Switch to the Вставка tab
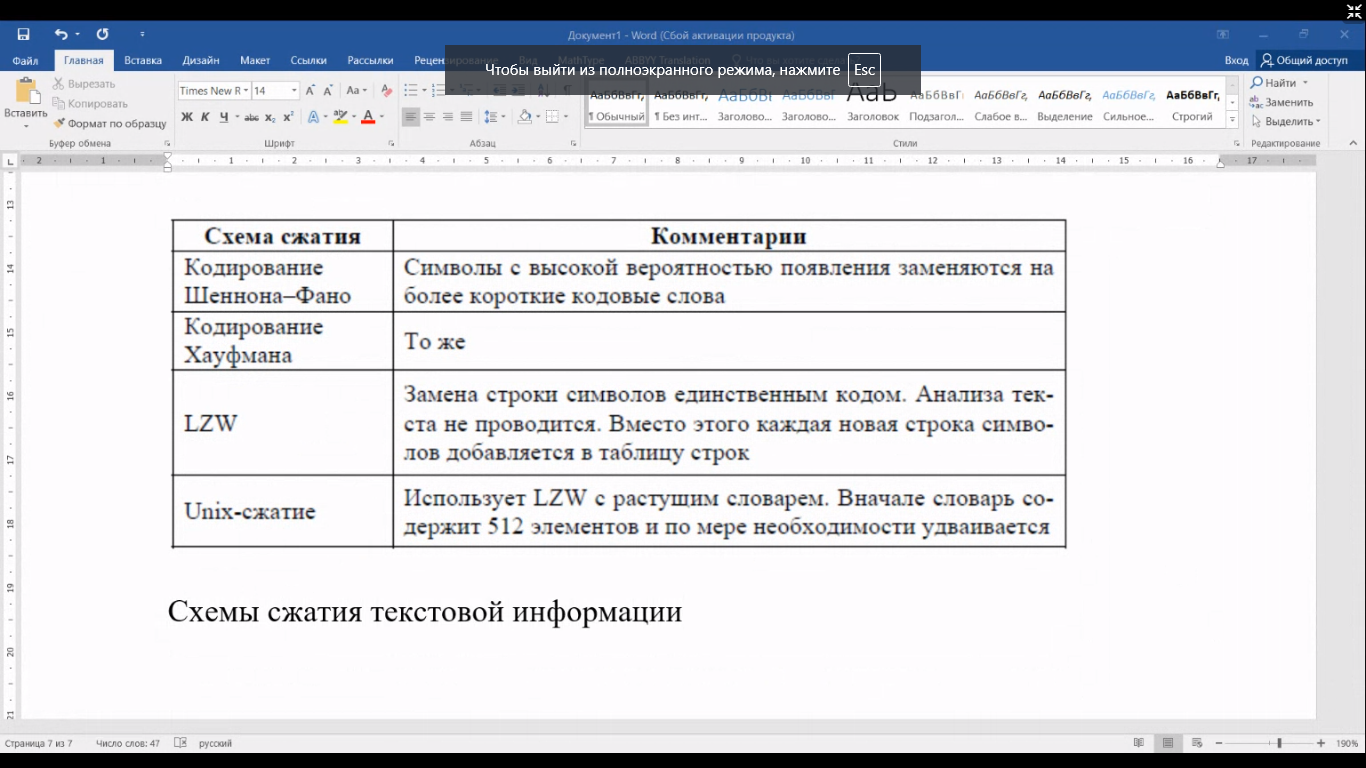 click(143, 61)
